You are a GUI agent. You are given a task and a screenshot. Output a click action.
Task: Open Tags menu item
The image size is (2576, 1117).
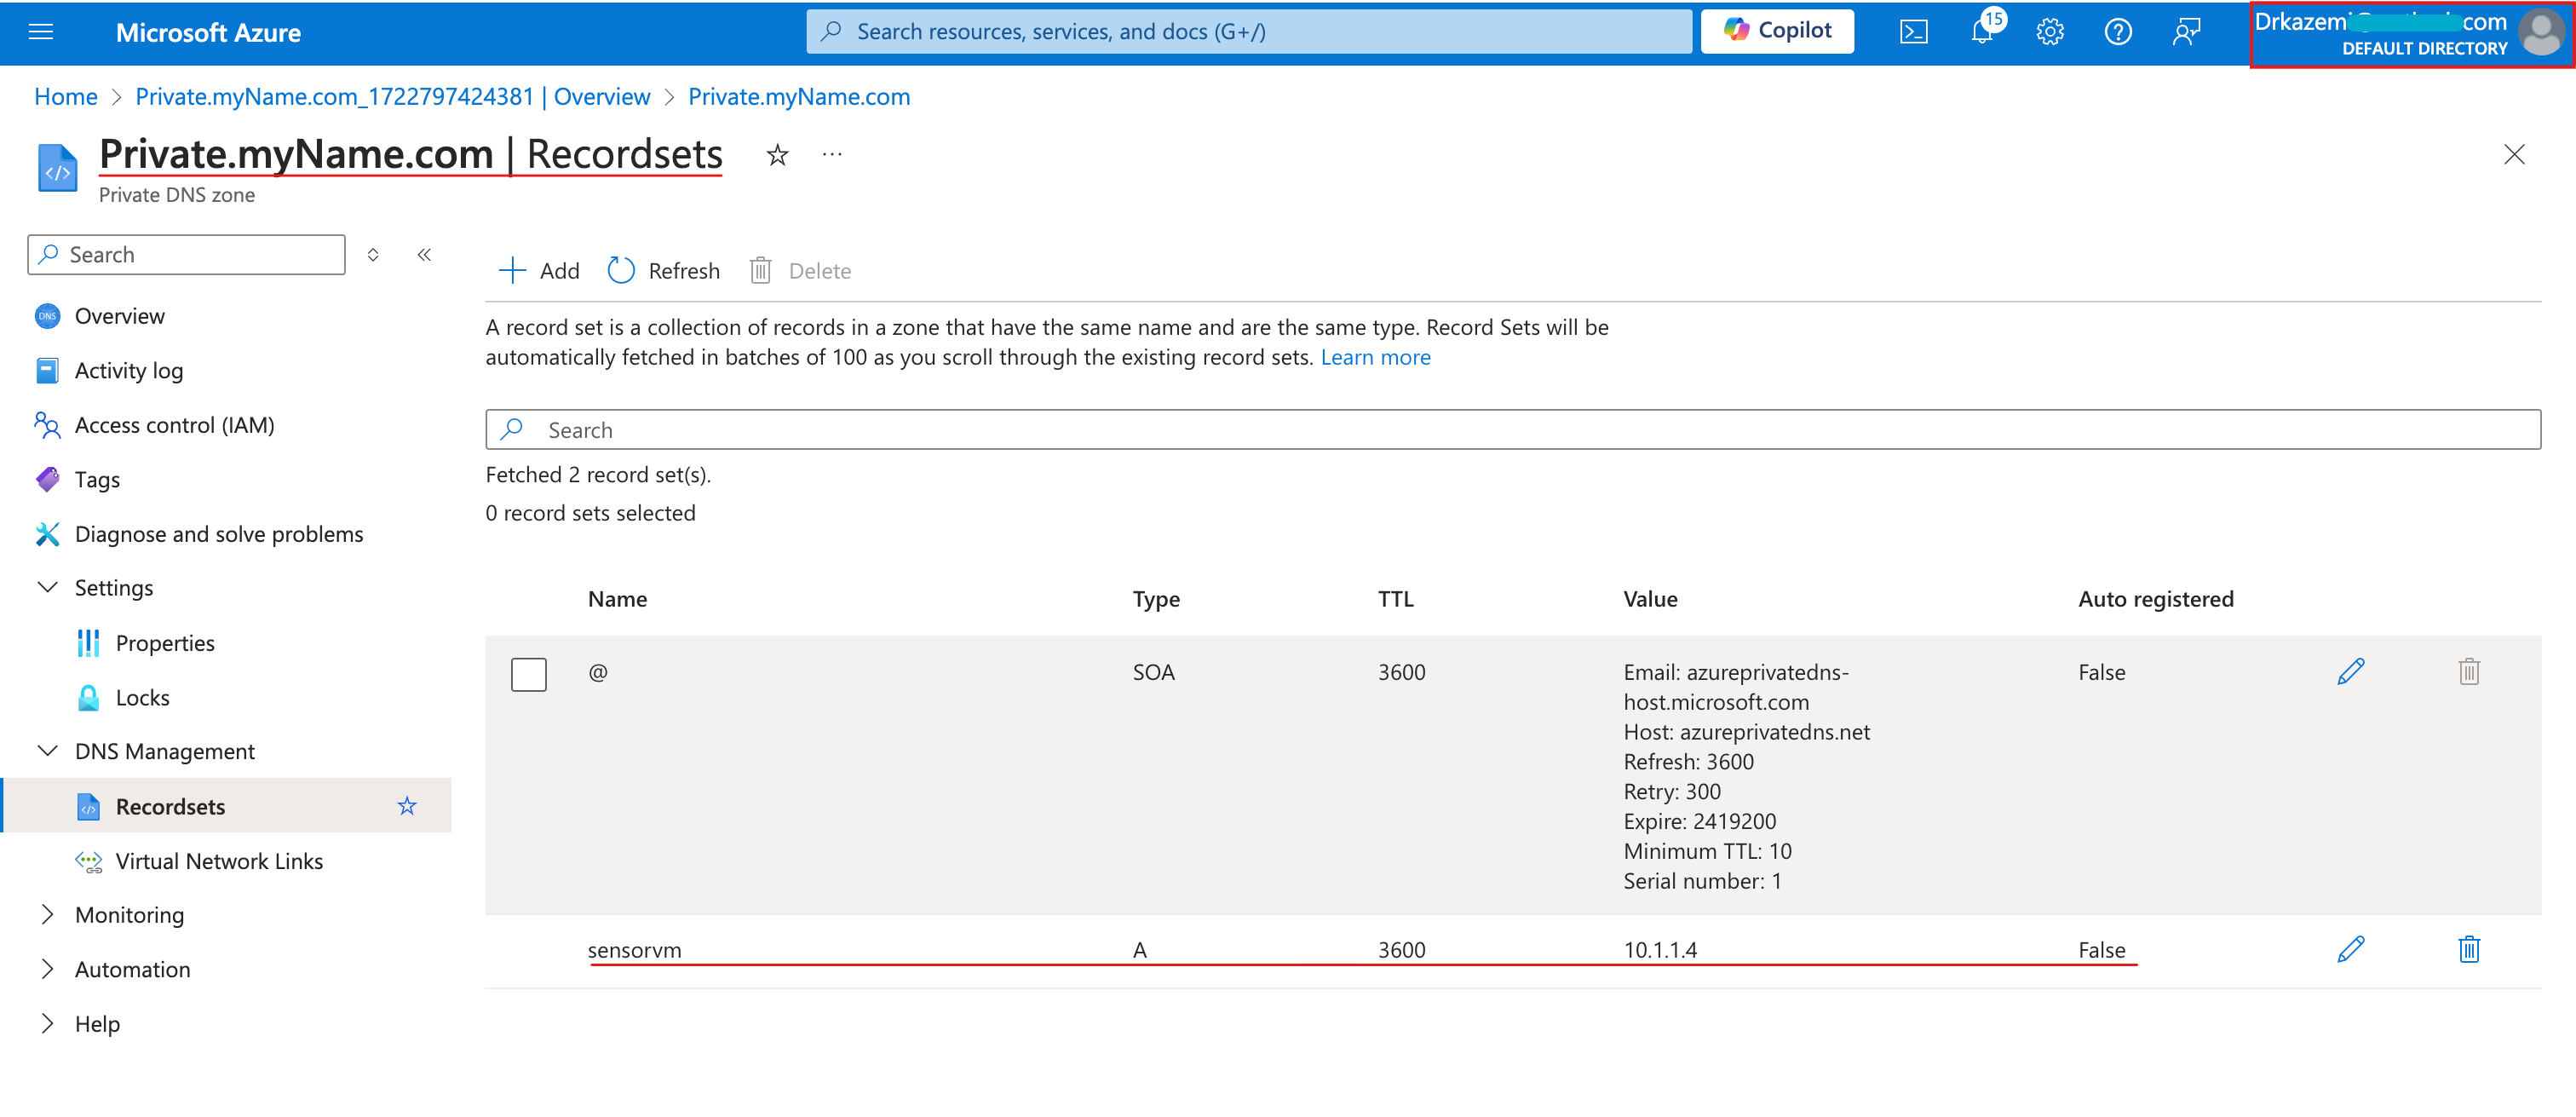[x=97, y=480]
